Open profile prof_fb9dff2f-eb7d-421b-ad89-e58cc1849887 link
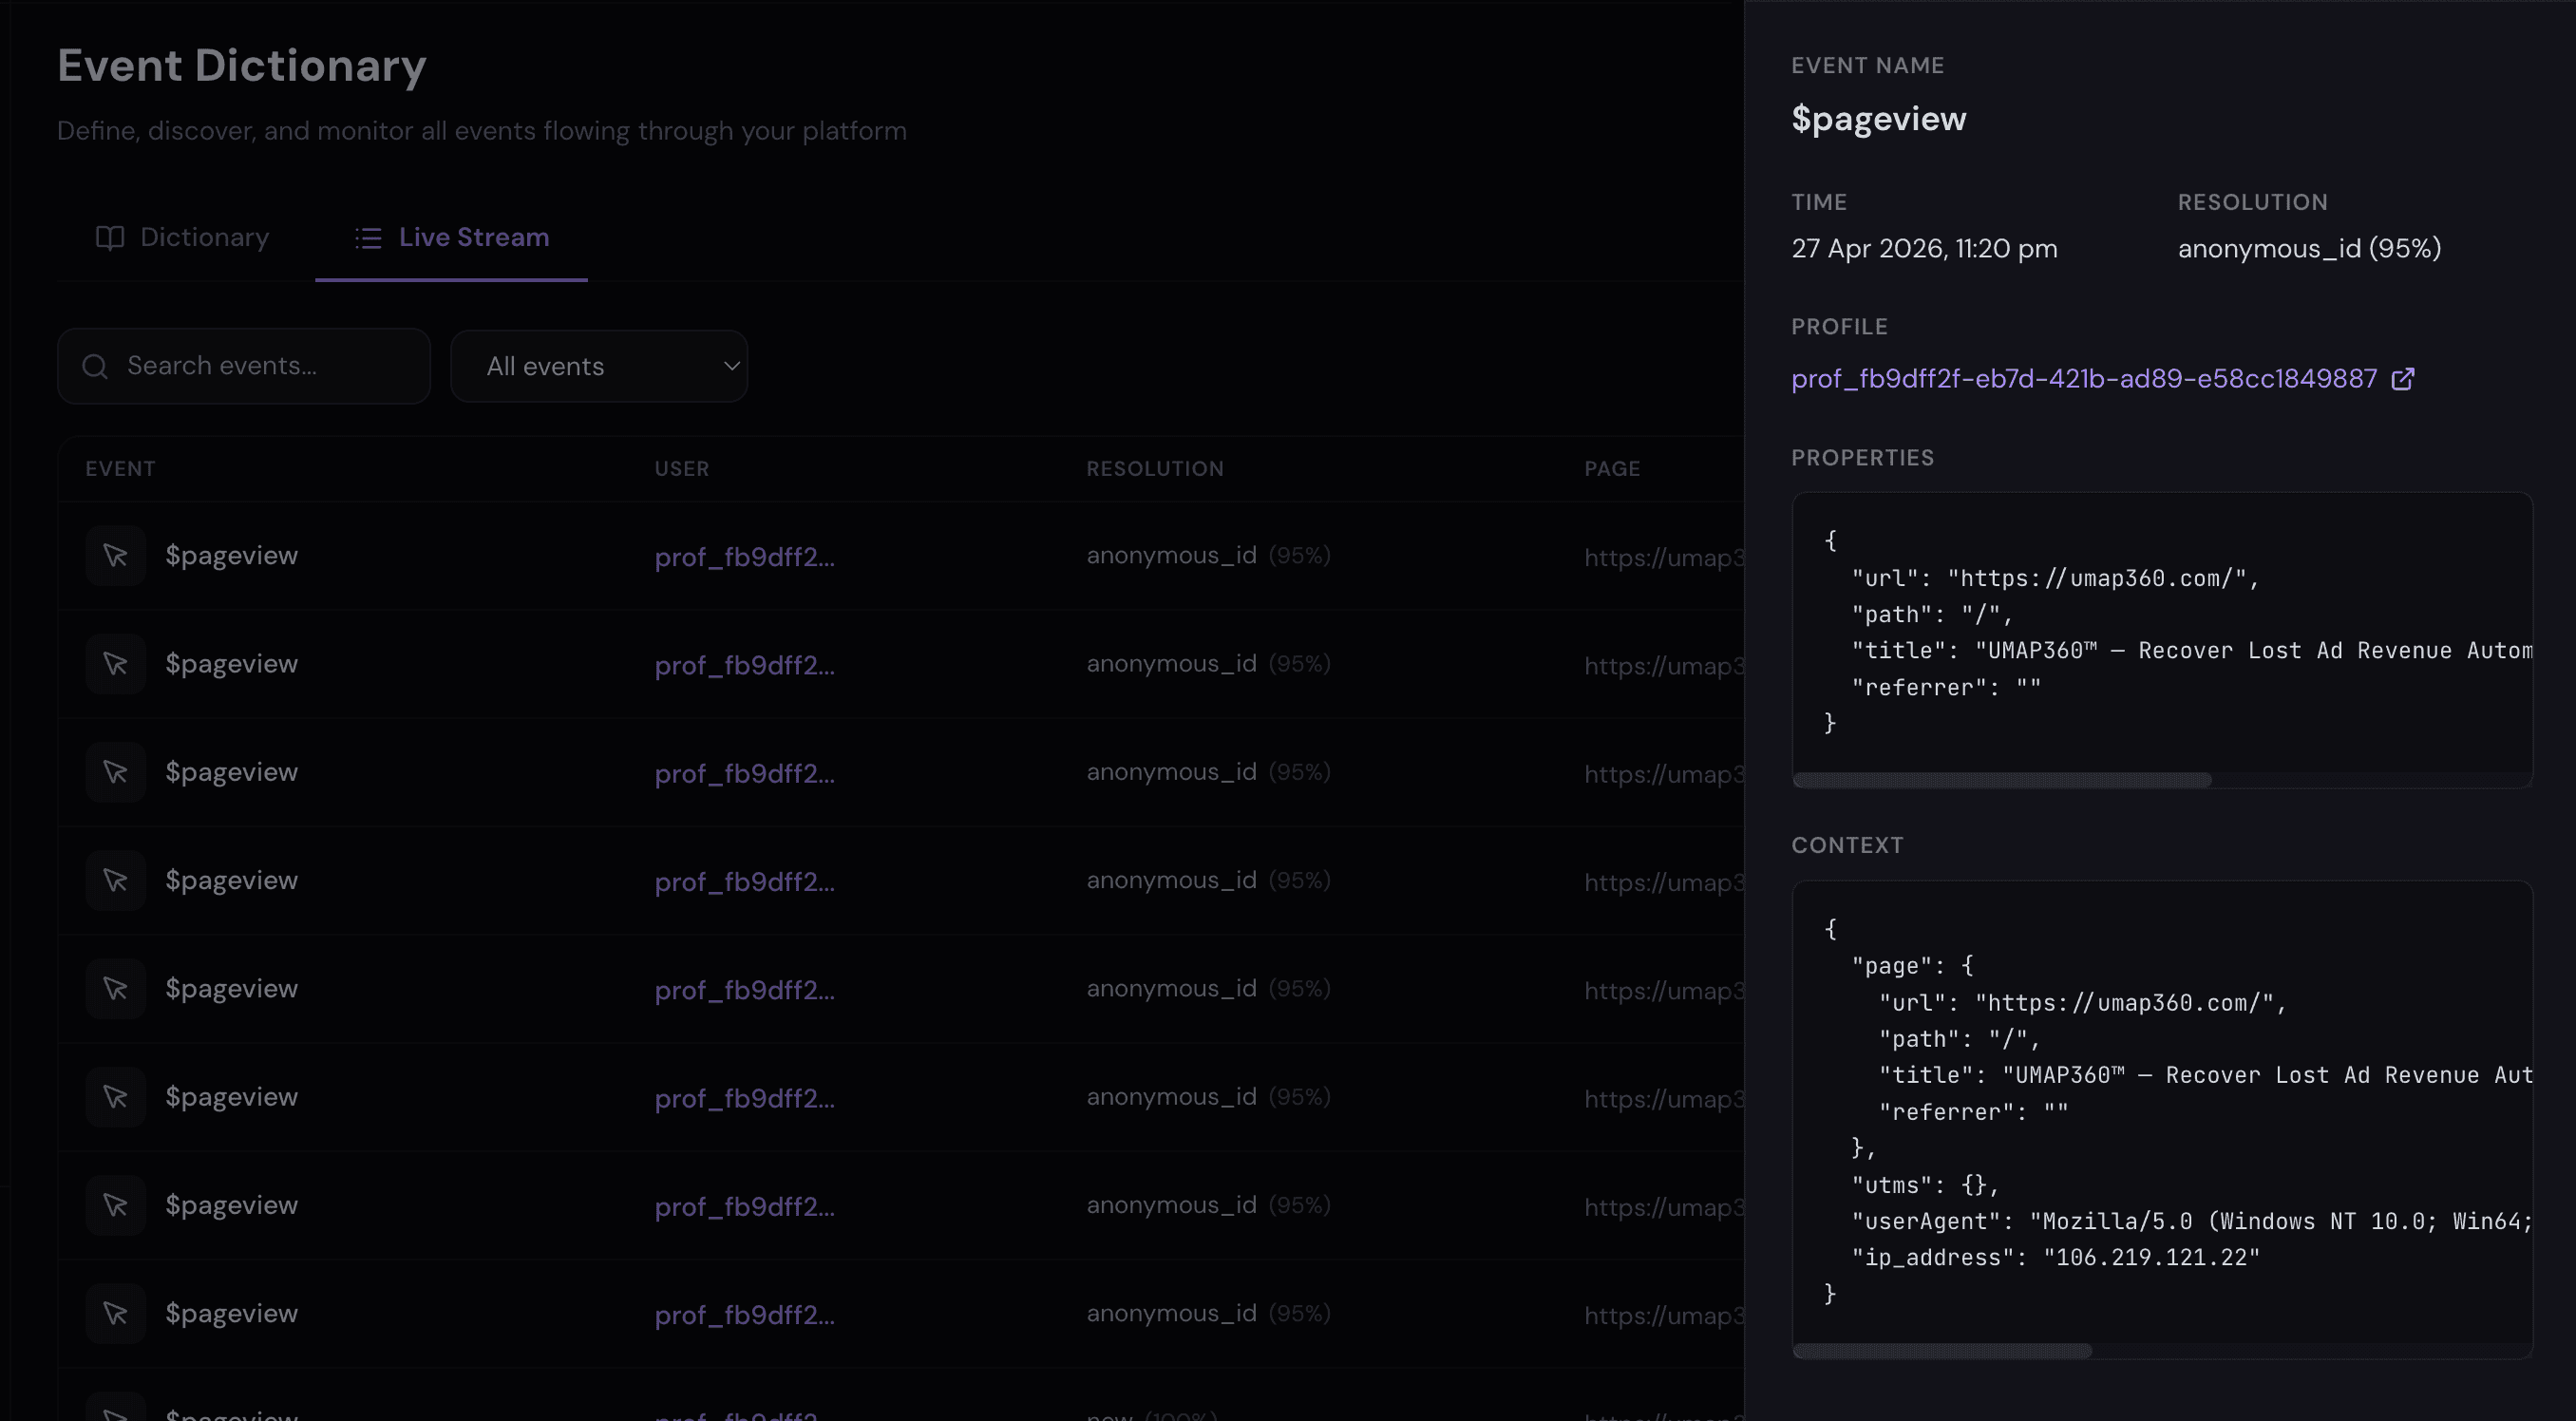The width and height of the screenshot is (2576, 1421). coord(2084,379)
